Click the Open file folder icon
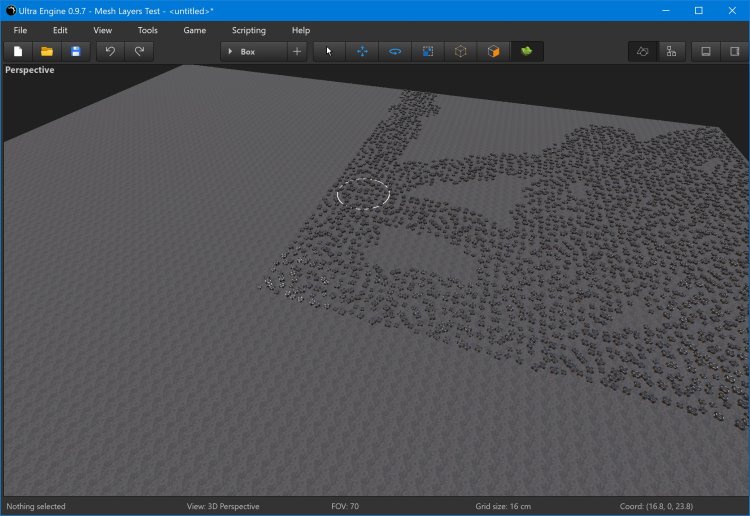Viewport: 750px width, 516px height. [47, 51]
